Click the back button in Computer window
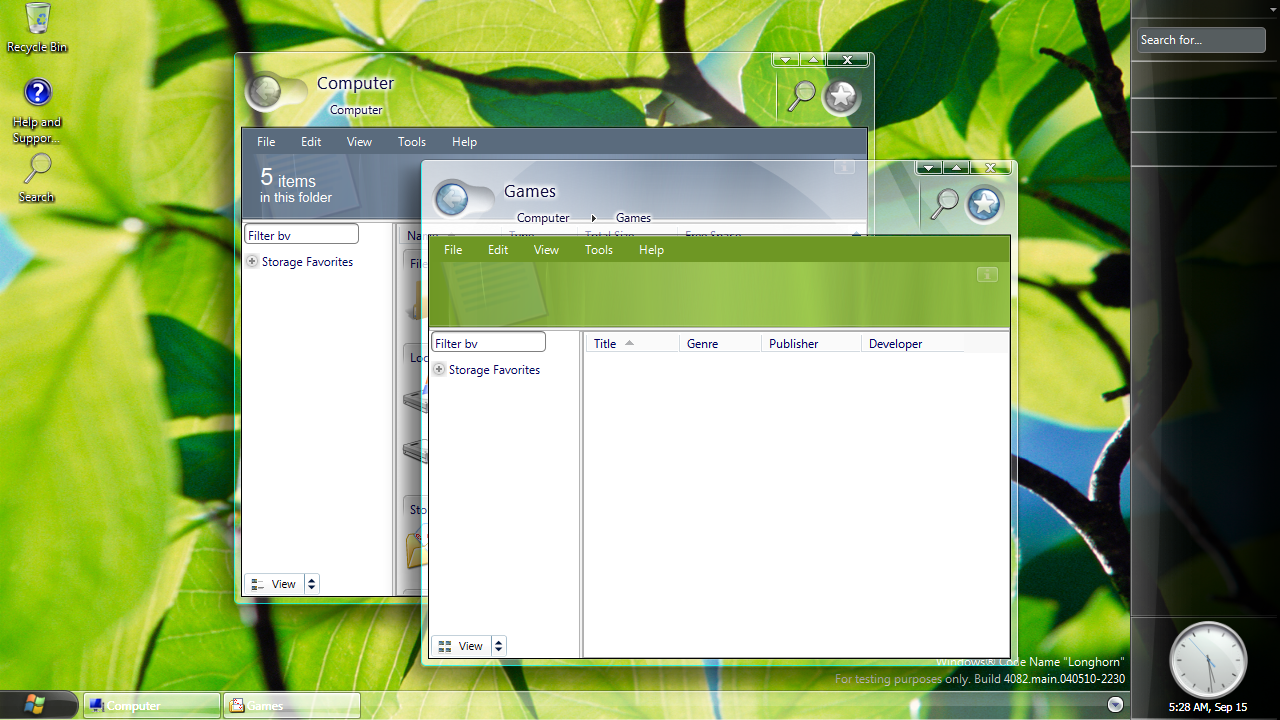 pos(266,91)
